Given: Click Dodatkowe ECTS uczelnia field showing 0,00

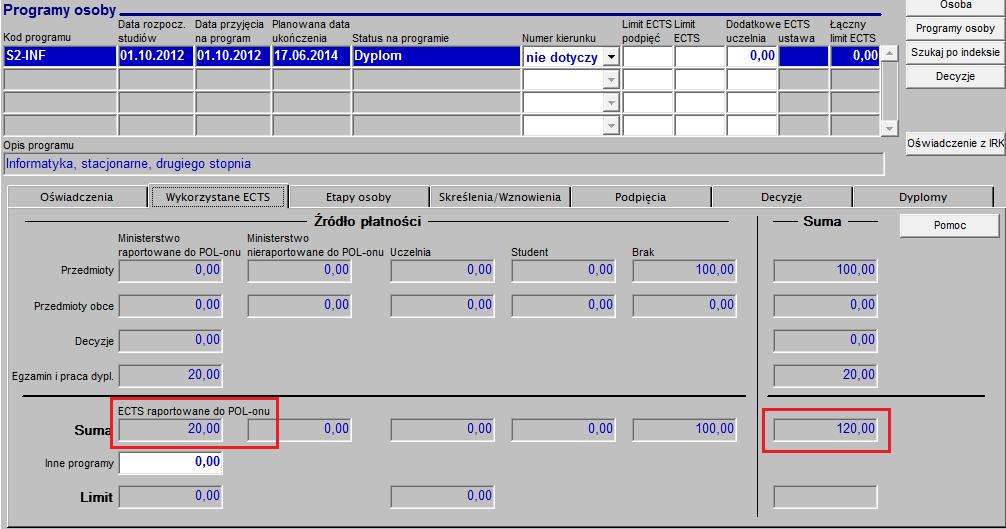Looking at the screenshot, I should [752, 56].
